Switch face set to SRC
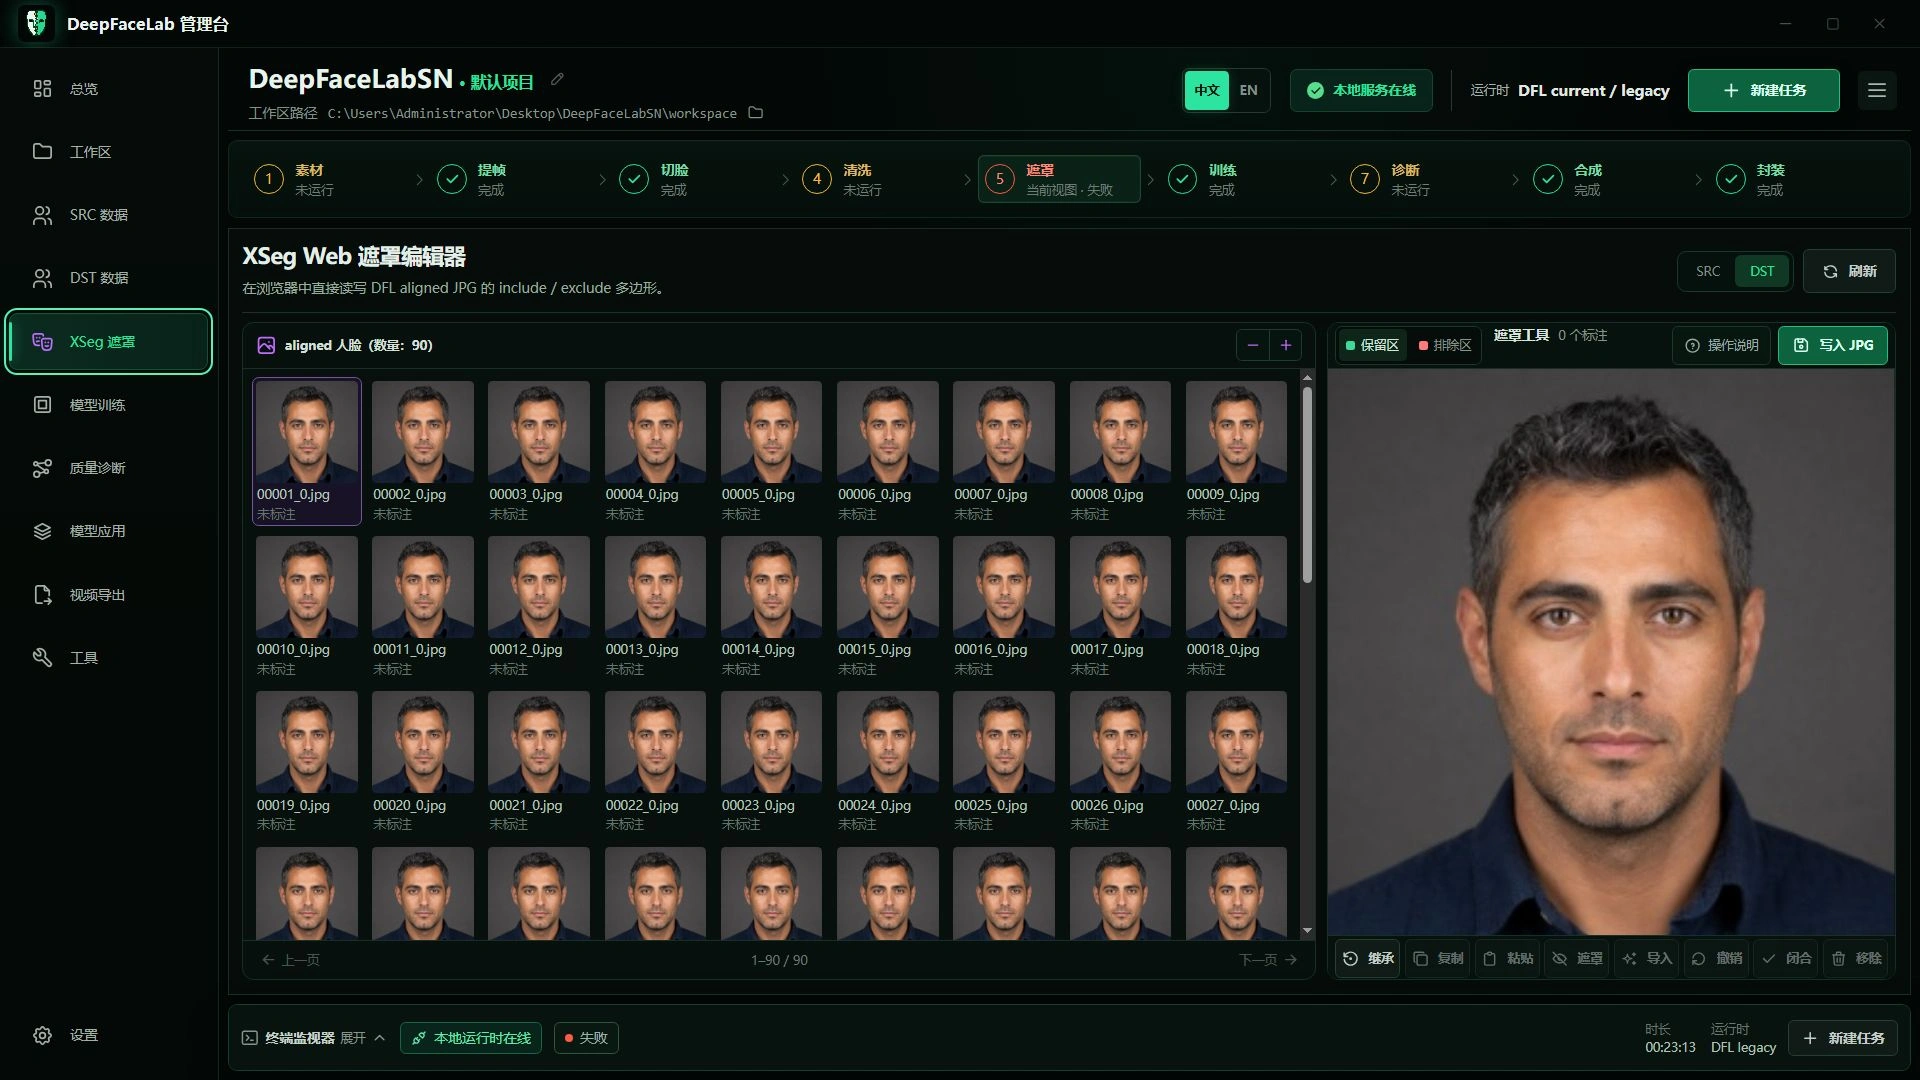Screen dimensions: 1920x1080 point(1708,271)
